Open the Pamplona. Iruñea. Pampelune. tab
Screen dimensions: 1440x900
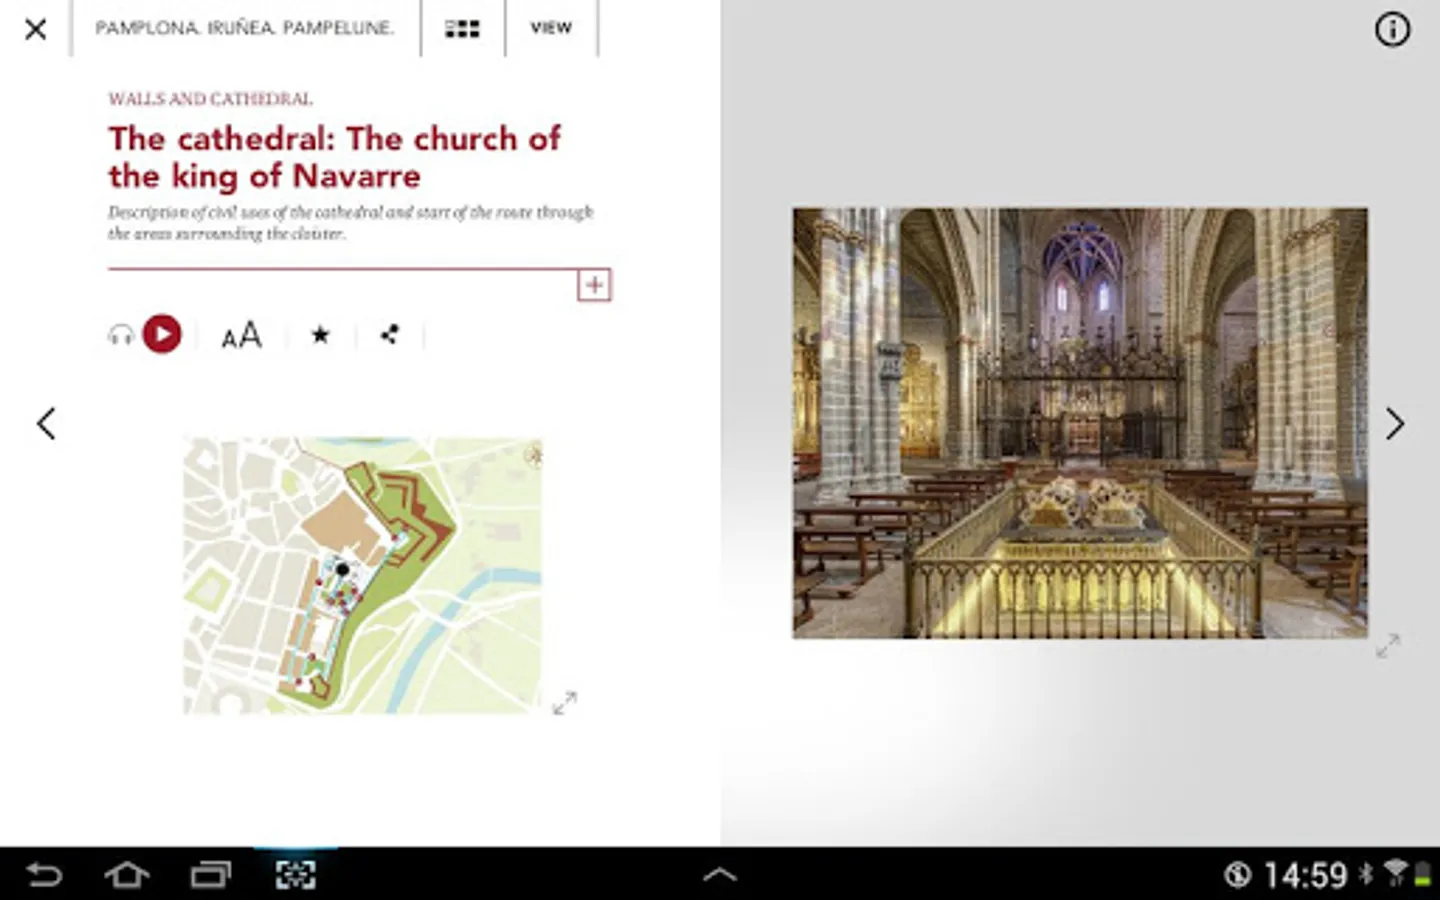[x=245, y=28]
